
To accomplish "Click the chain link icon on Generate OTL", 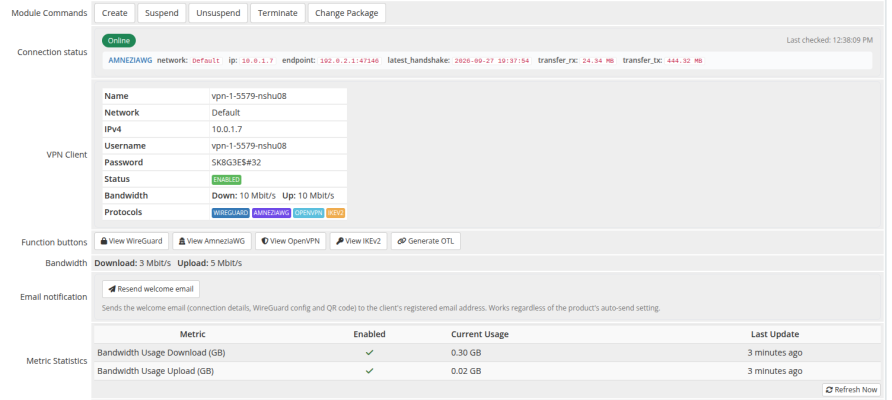I will (402, 241).
